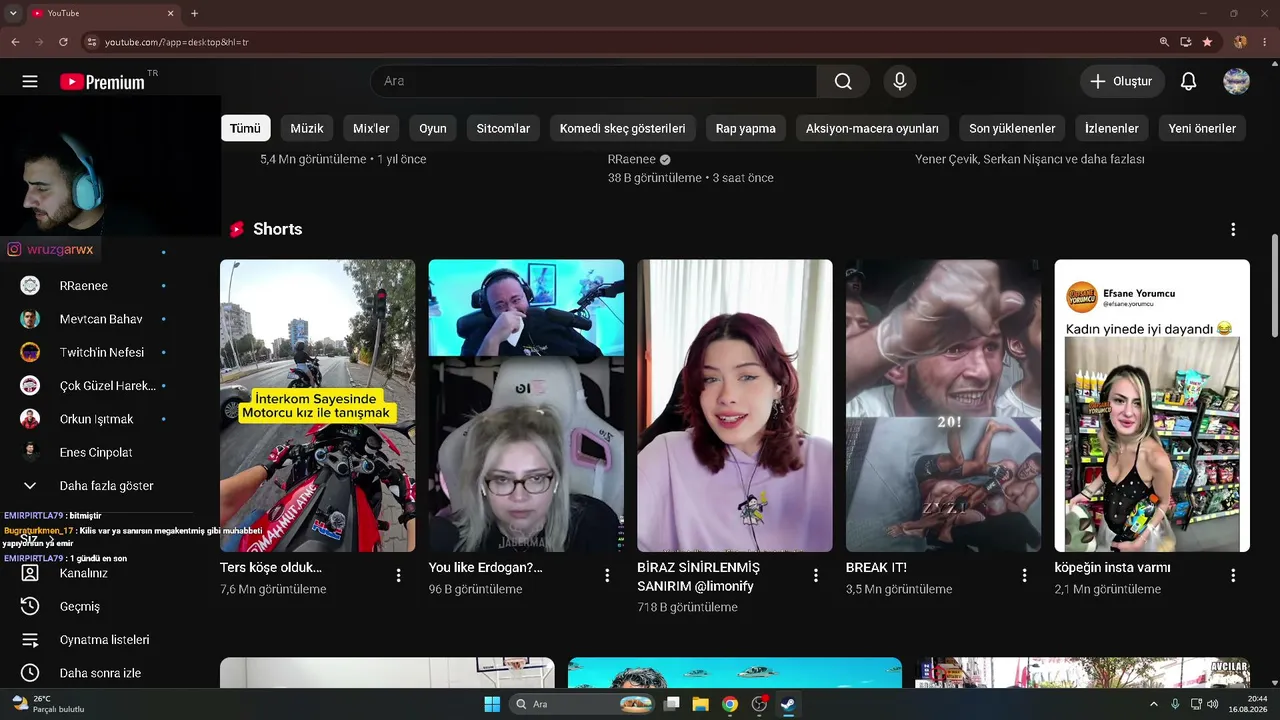Open the YouTube hamburger guide menu
This screenshot has width=1280, height=720.
pyautogui.click(x=30, y=81)
